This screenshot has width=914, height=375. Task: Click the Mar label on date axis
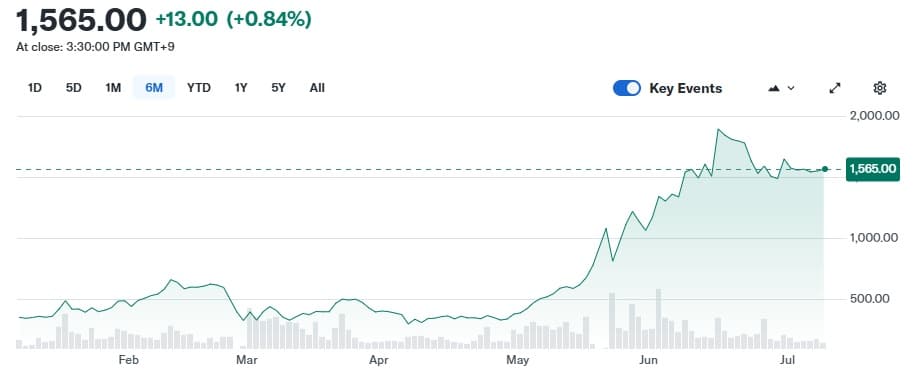pos(249,360)
